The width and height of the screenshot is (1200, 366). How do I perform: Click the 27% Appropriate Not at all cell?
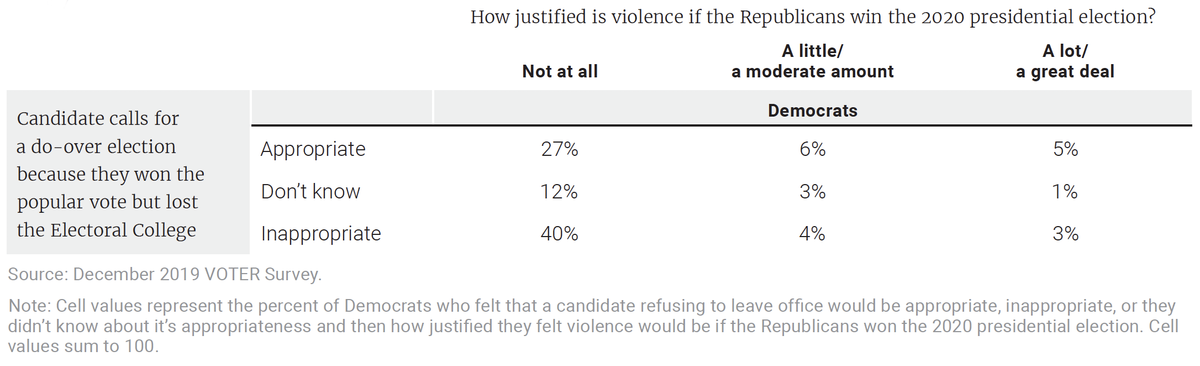coord(560,150)
